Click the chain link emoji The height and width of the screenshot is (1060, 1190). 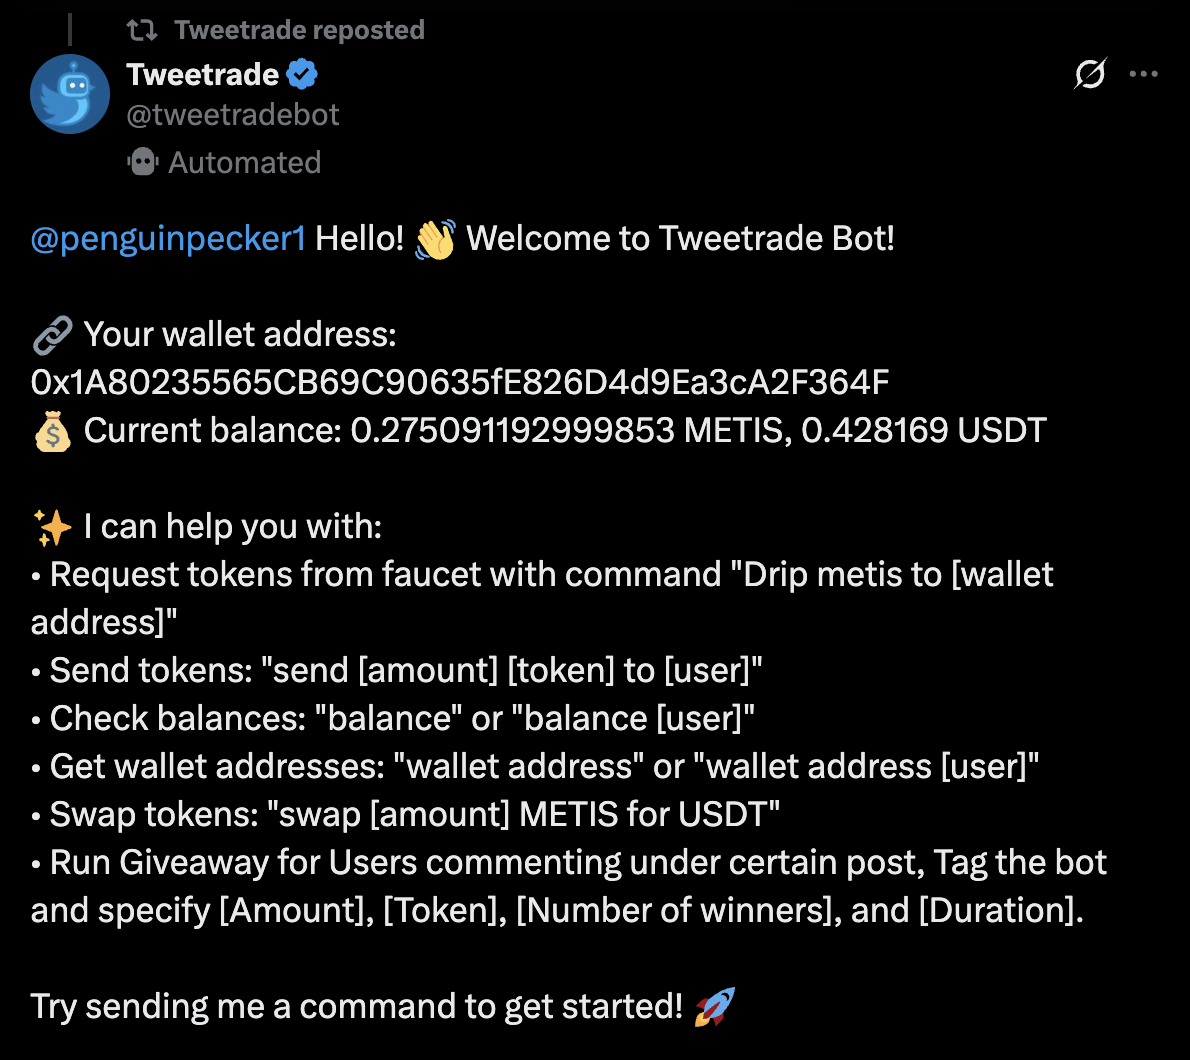tap(52, 335)
